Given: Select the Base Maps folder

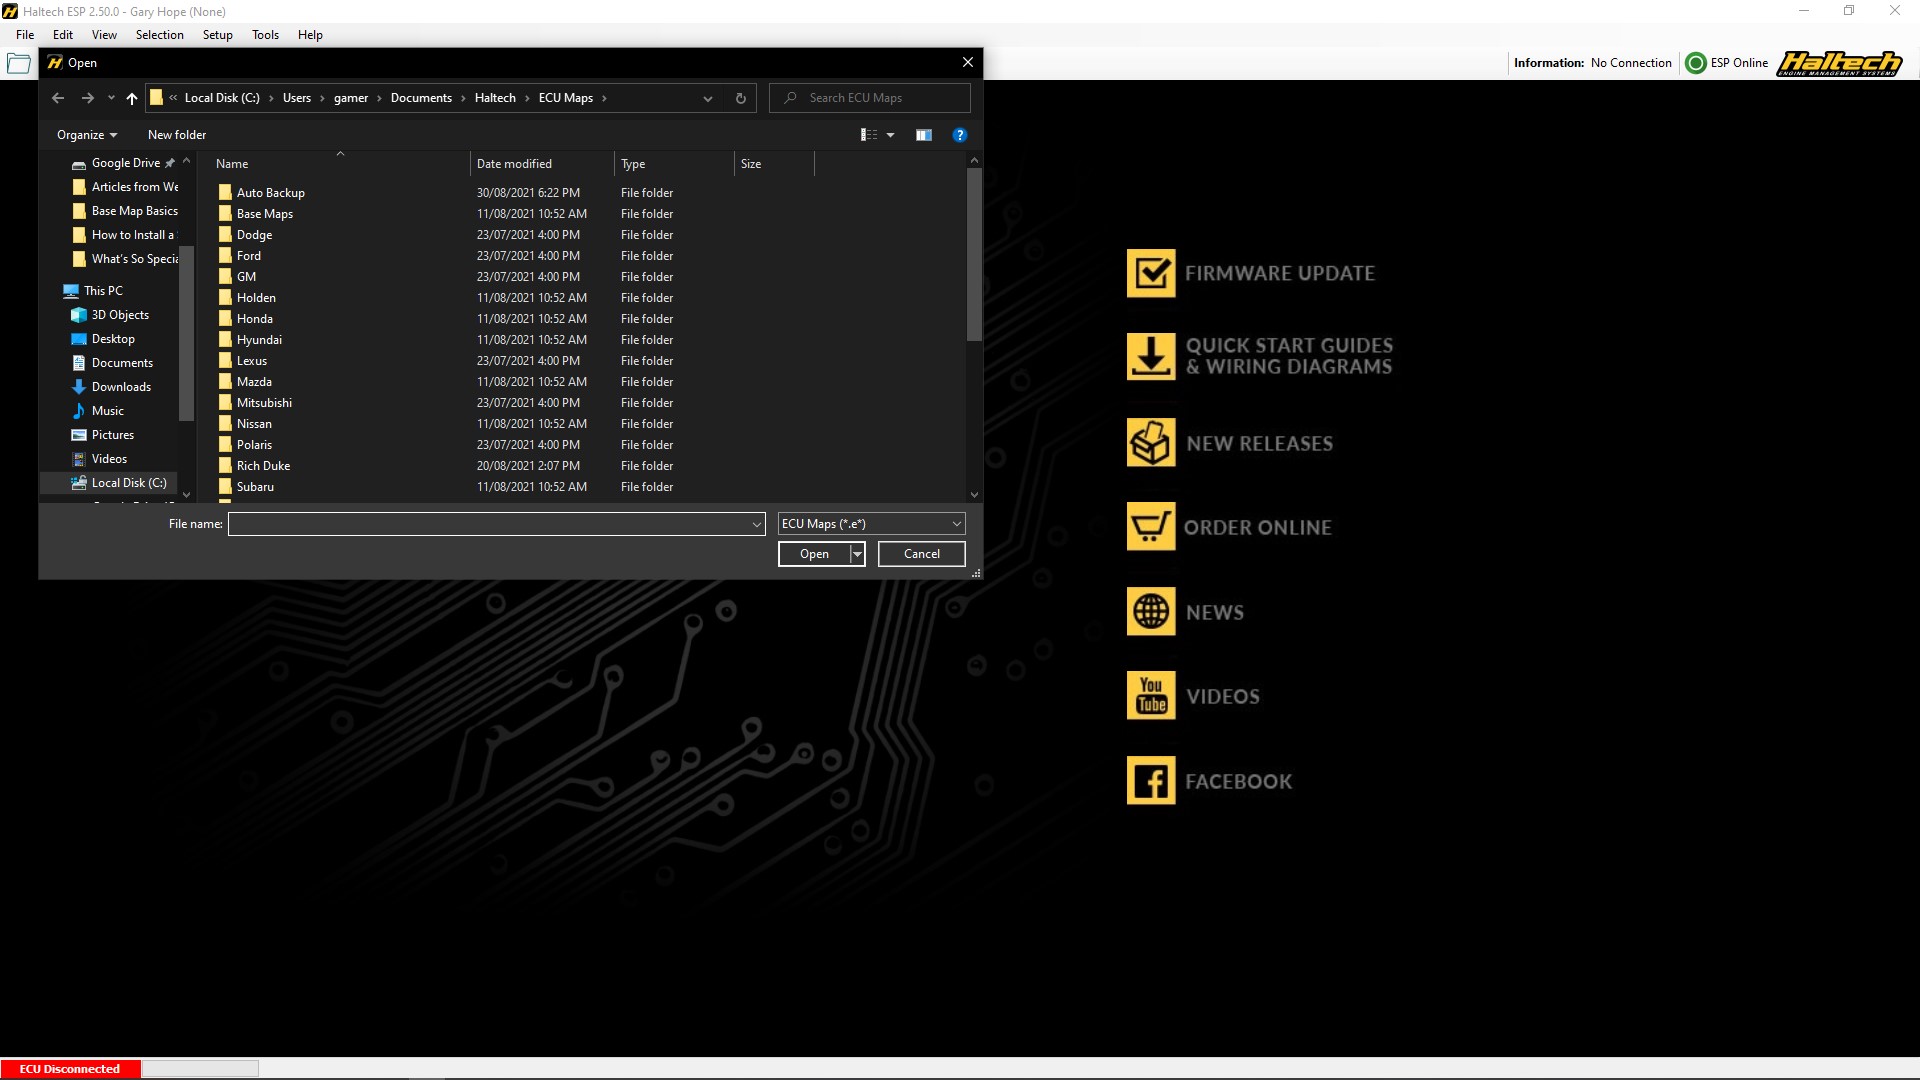Looking at the screenshot, I should 264,214.
